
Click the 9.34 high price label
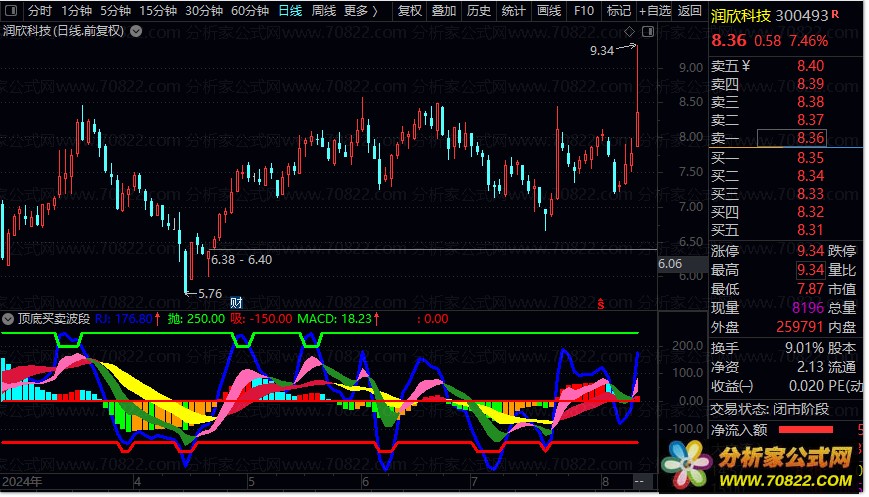point(602,50)
